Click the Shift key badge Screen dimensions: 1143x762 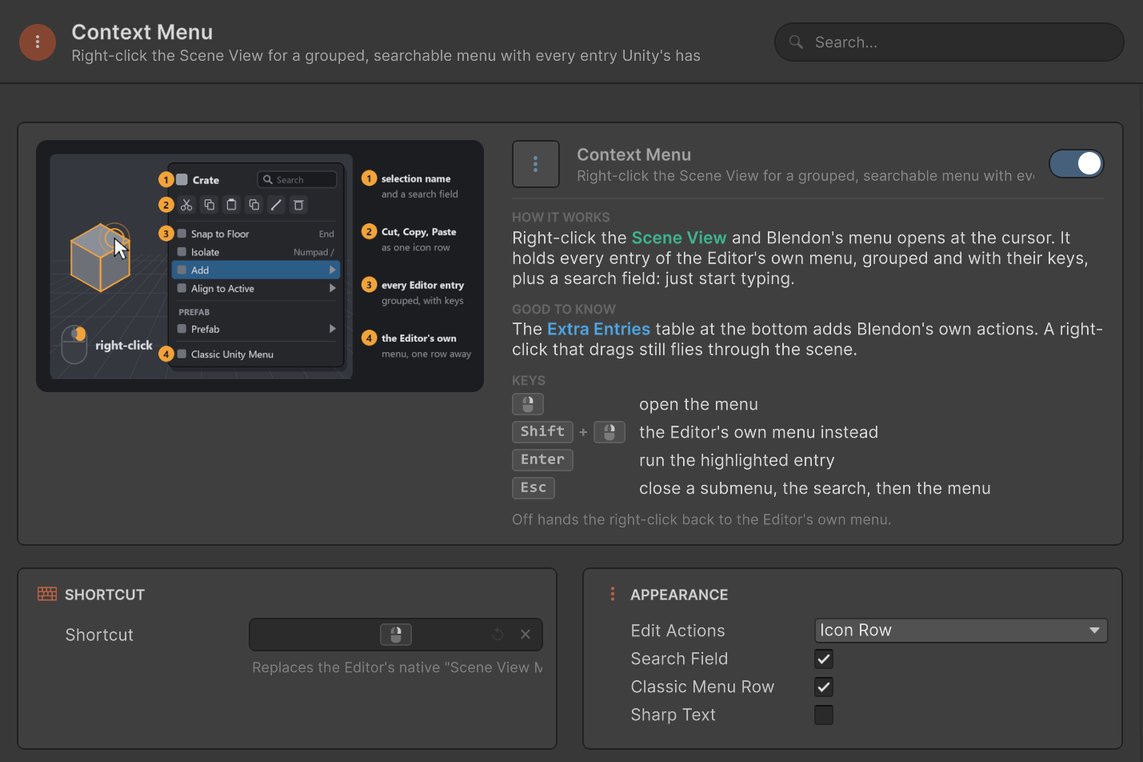coord(542,432)
